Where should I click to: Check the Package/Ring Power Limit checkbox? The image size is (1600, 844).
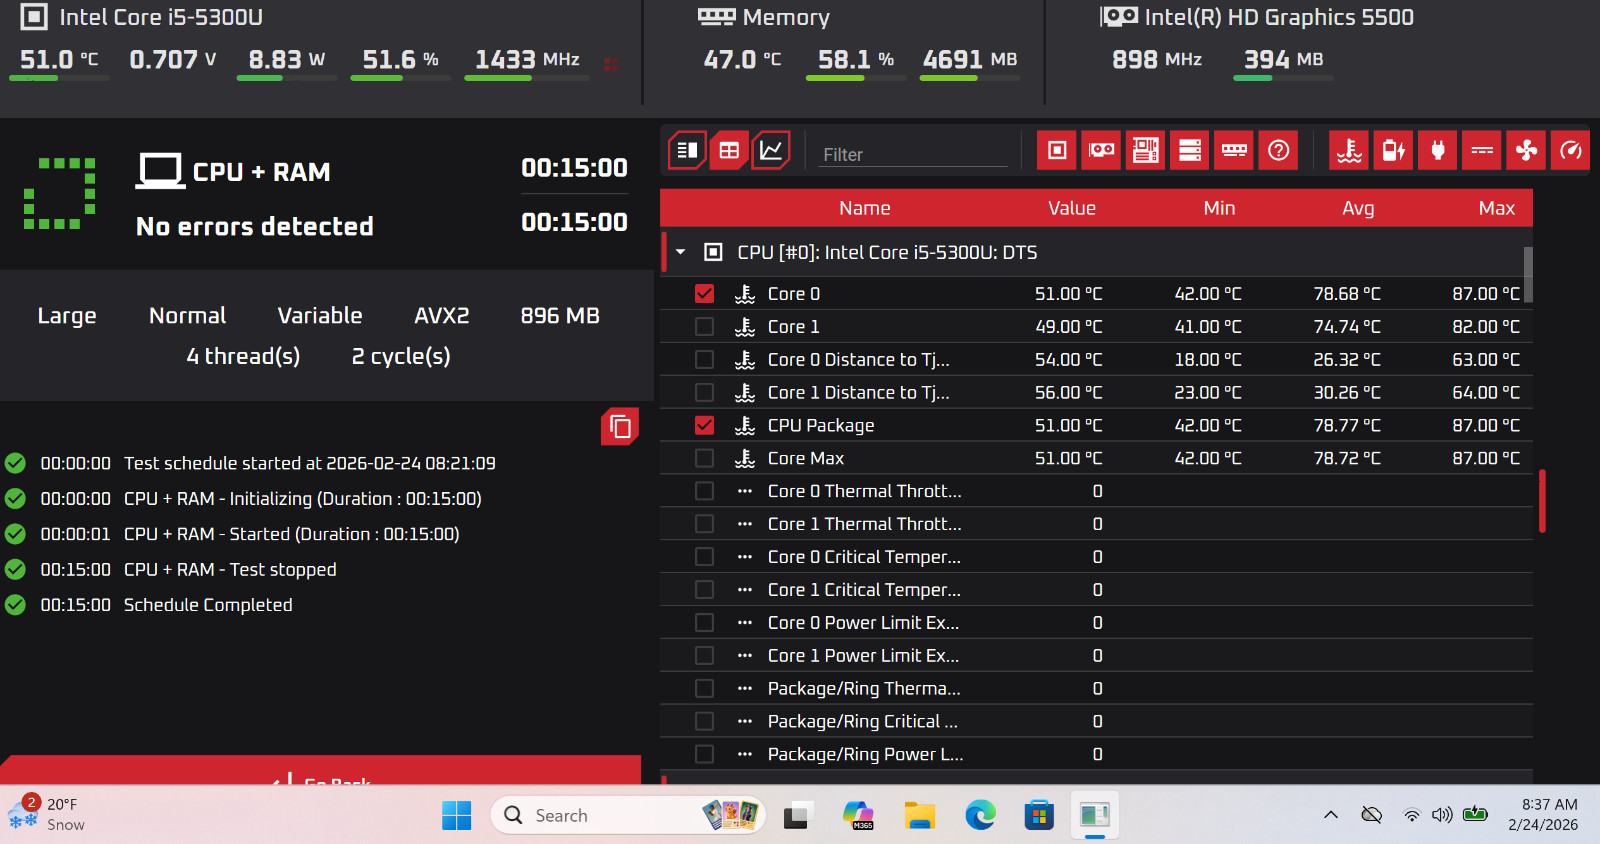[x=705, y=755]
